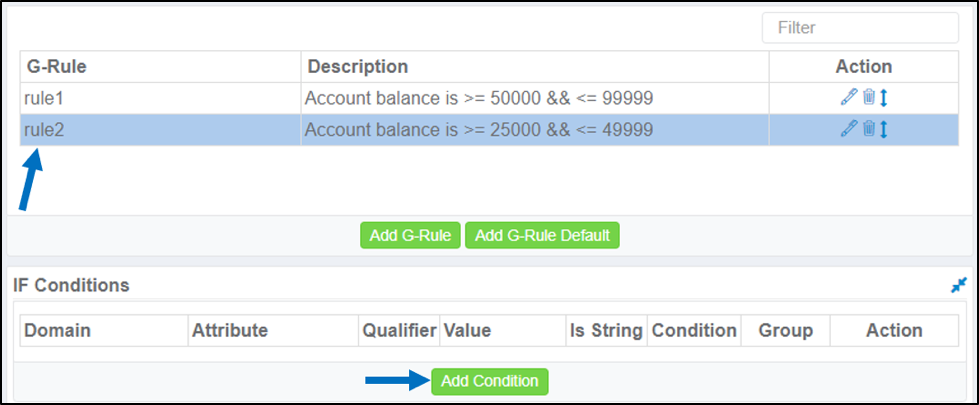
Task: Reorder rule2 with the up-down arrow icon
Action: tap(883, 129)
